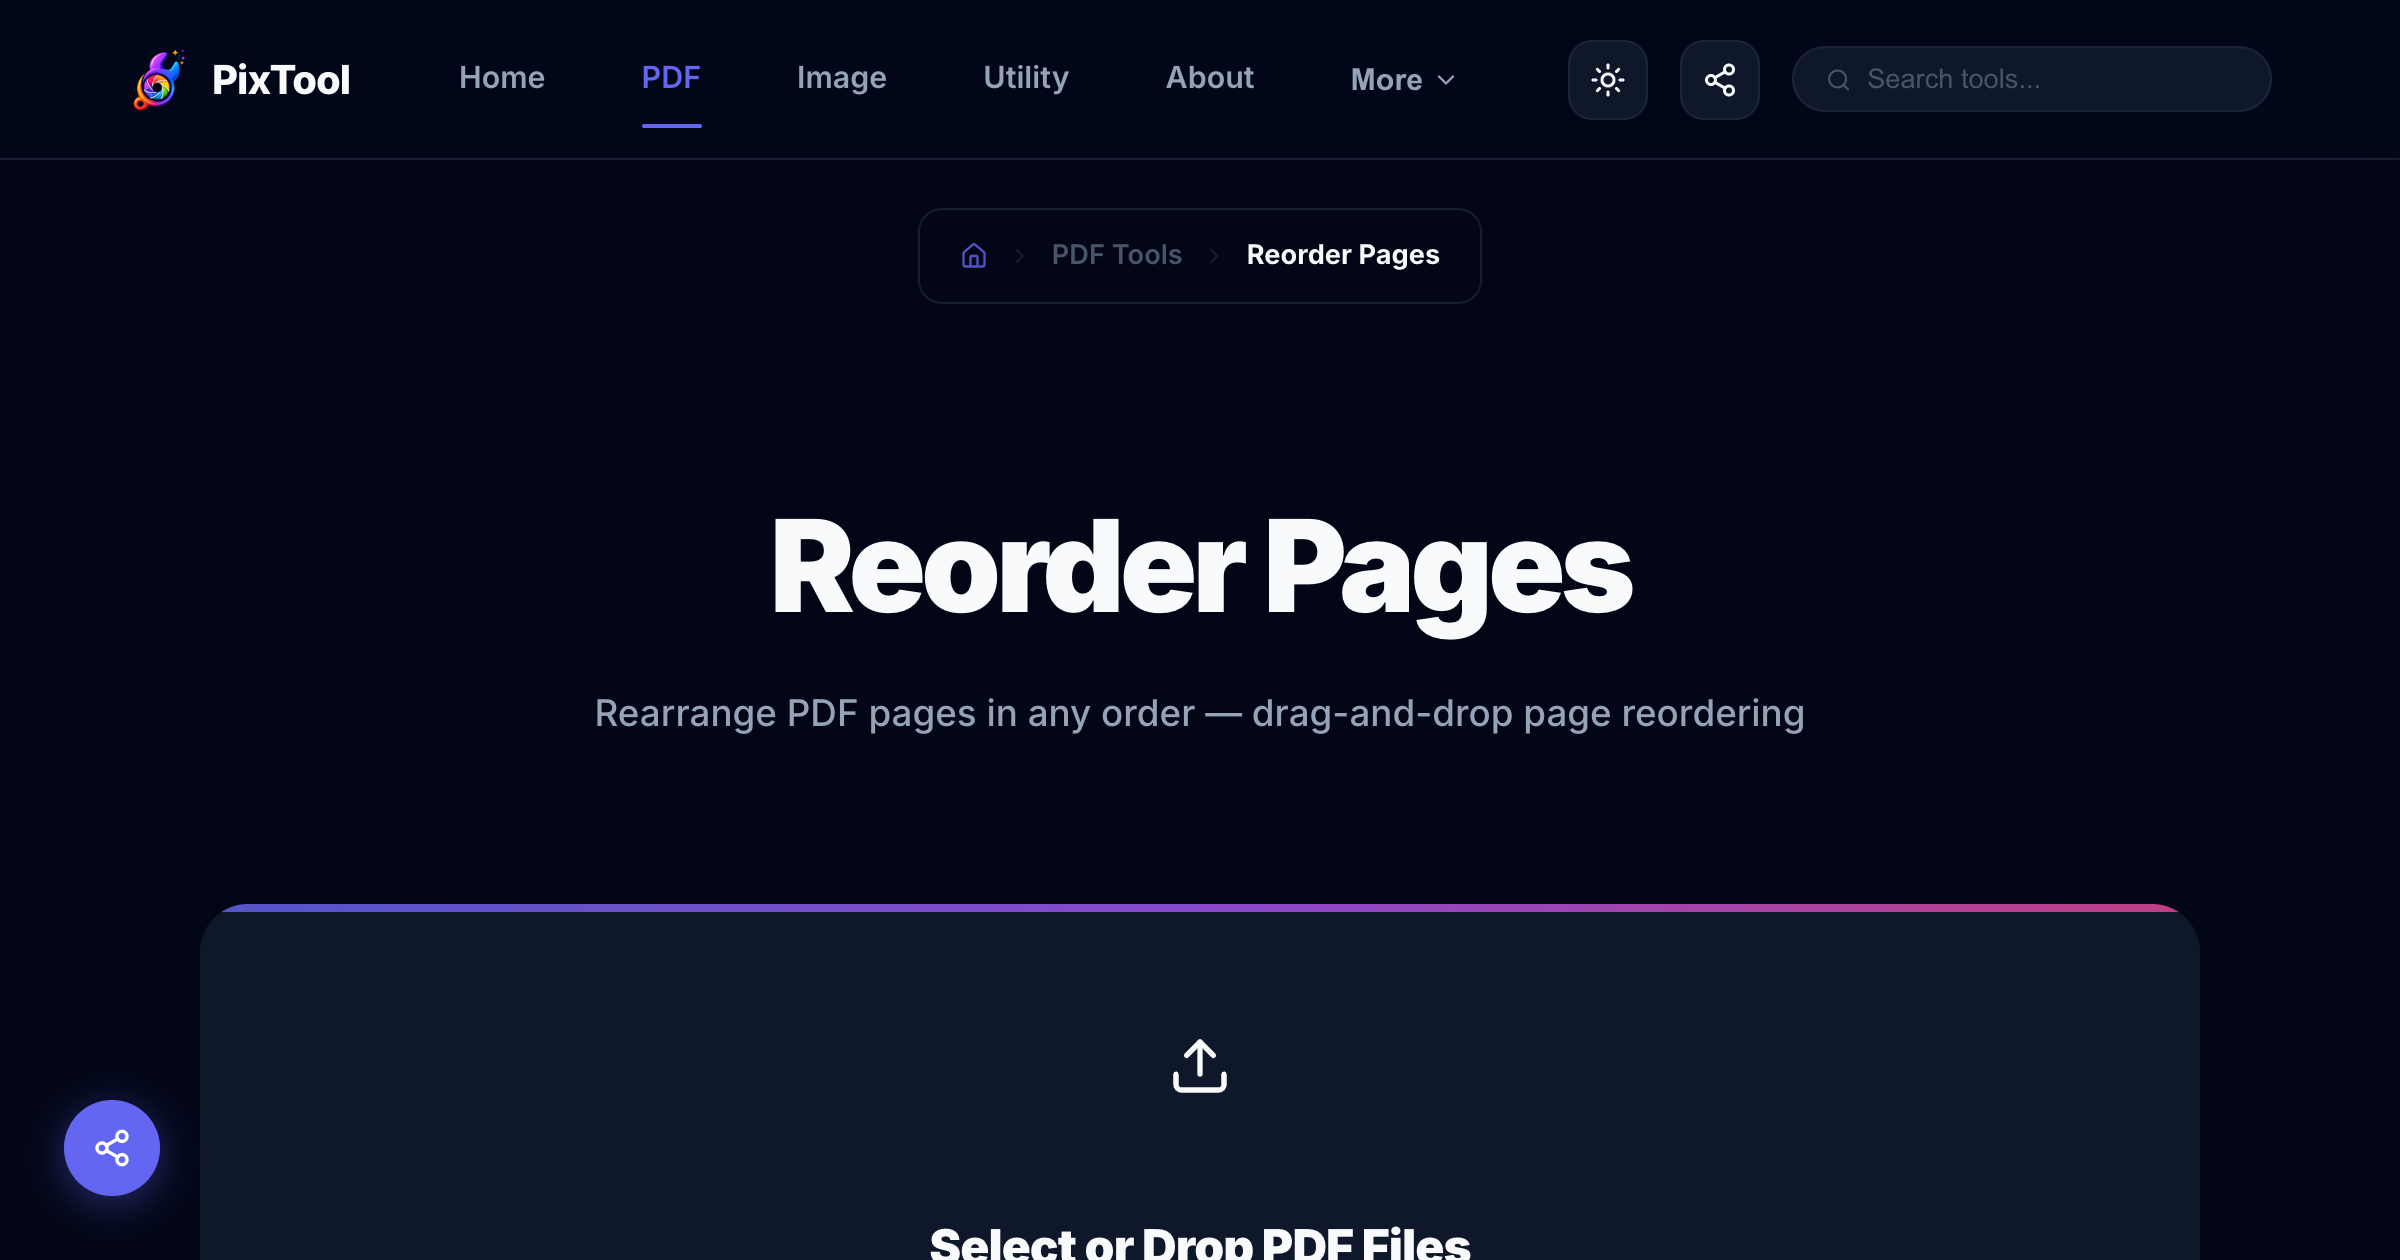The height and width of the screenshot is (1260, 2400).
Task: Focus the Search tools input field
Action: click(x=2031, y=79)
